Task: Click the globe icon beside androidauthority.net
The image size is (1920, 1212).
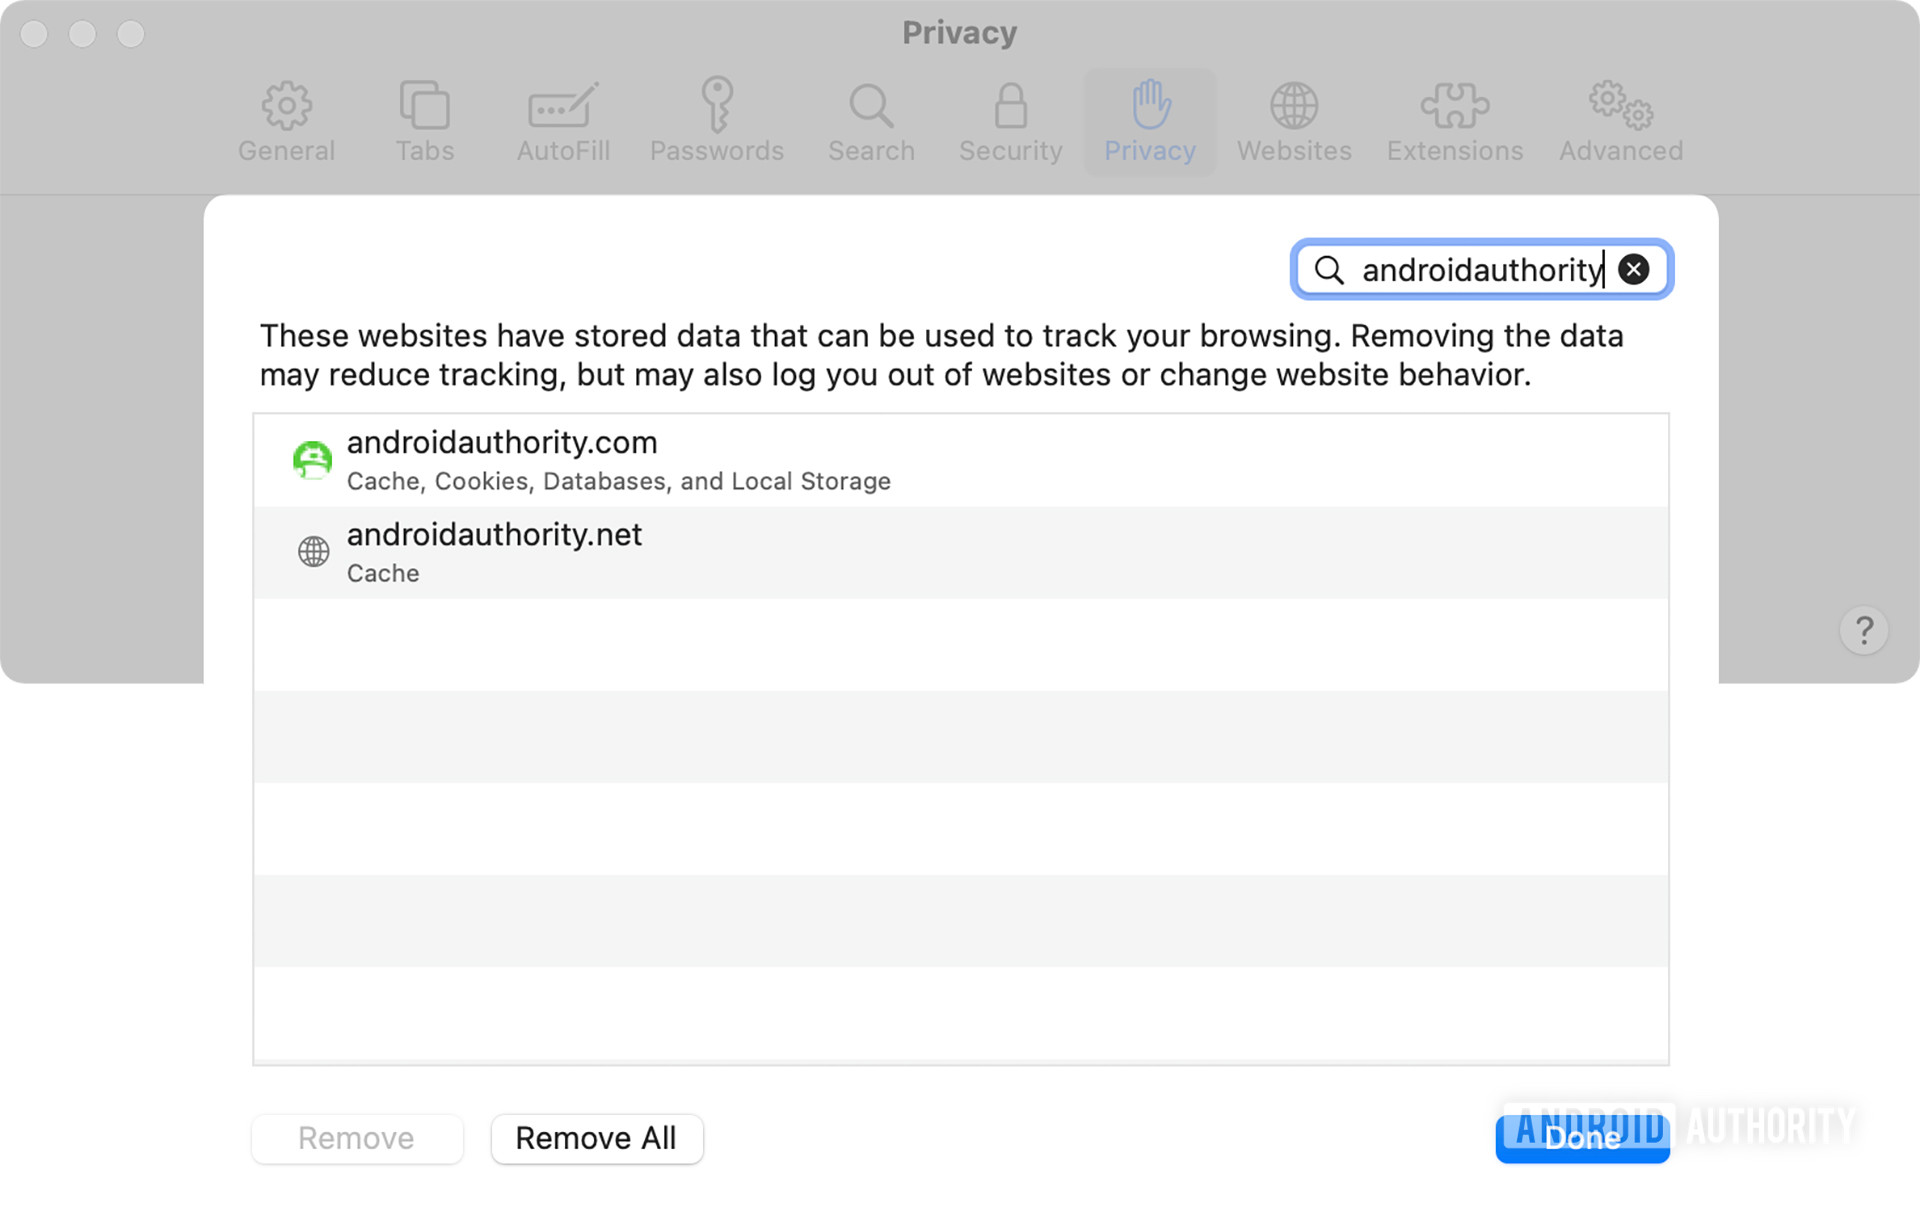Action: [313, 551]
